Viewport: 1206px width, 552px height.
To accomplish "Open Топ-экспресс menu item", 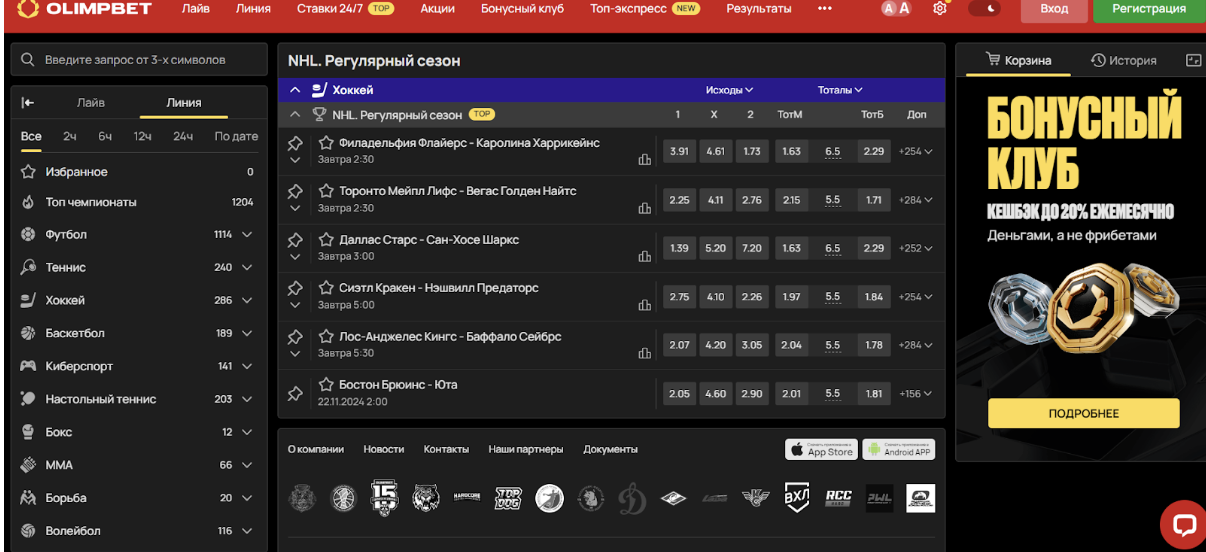I will click(645, 8).
